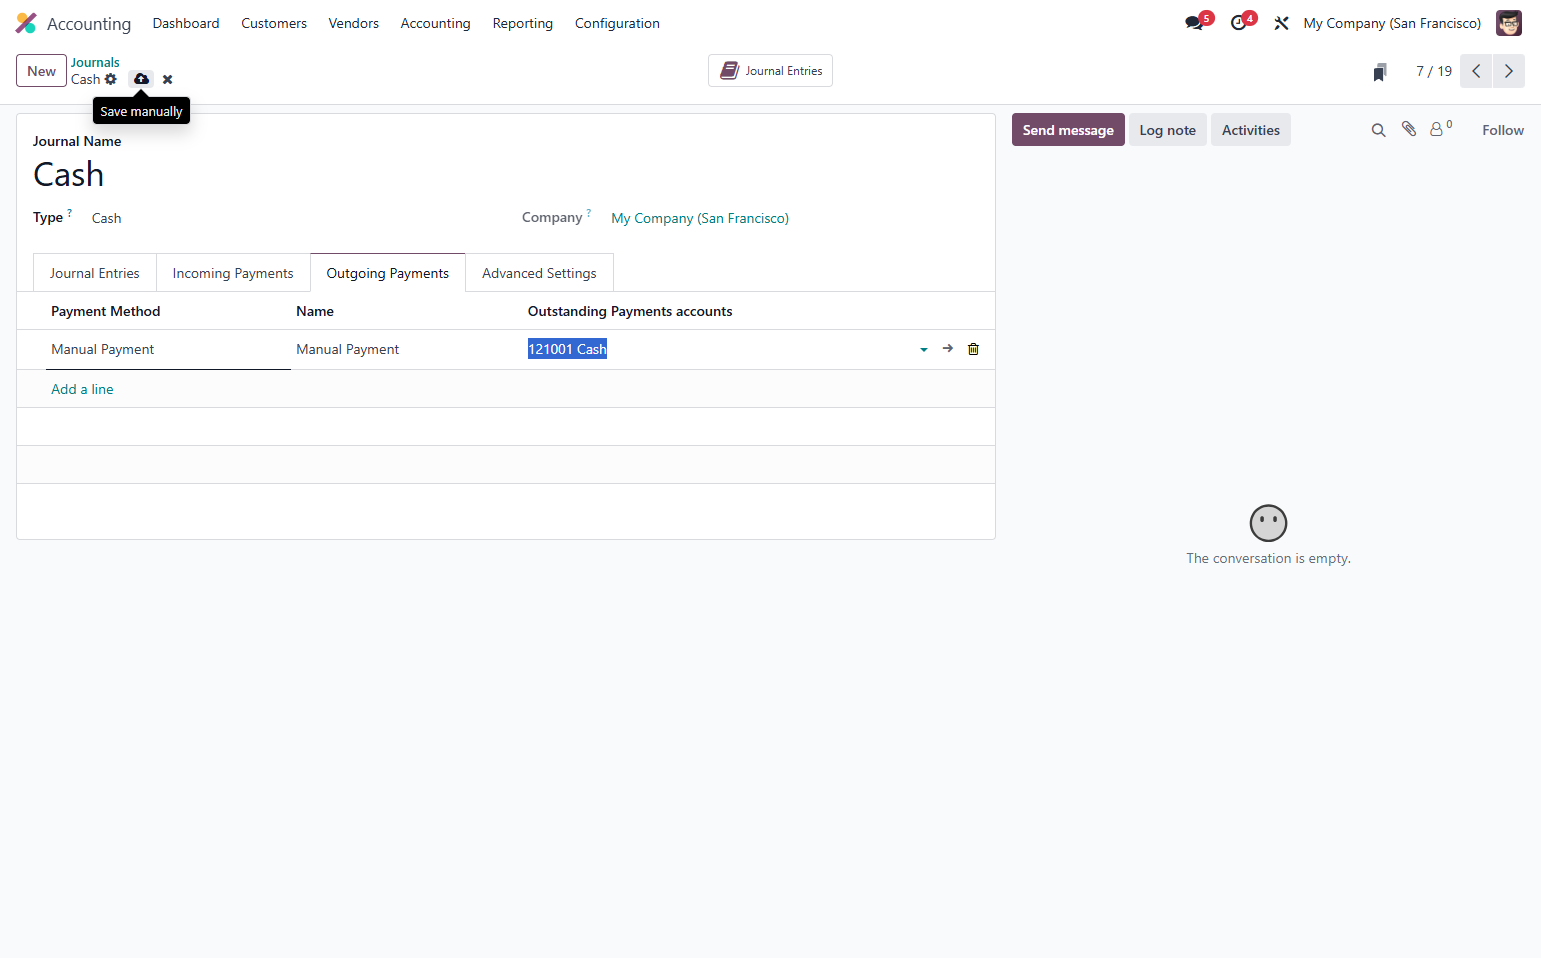Screen dimensions: 1541x958
Task: Go to the next record
Action: 1509,71
